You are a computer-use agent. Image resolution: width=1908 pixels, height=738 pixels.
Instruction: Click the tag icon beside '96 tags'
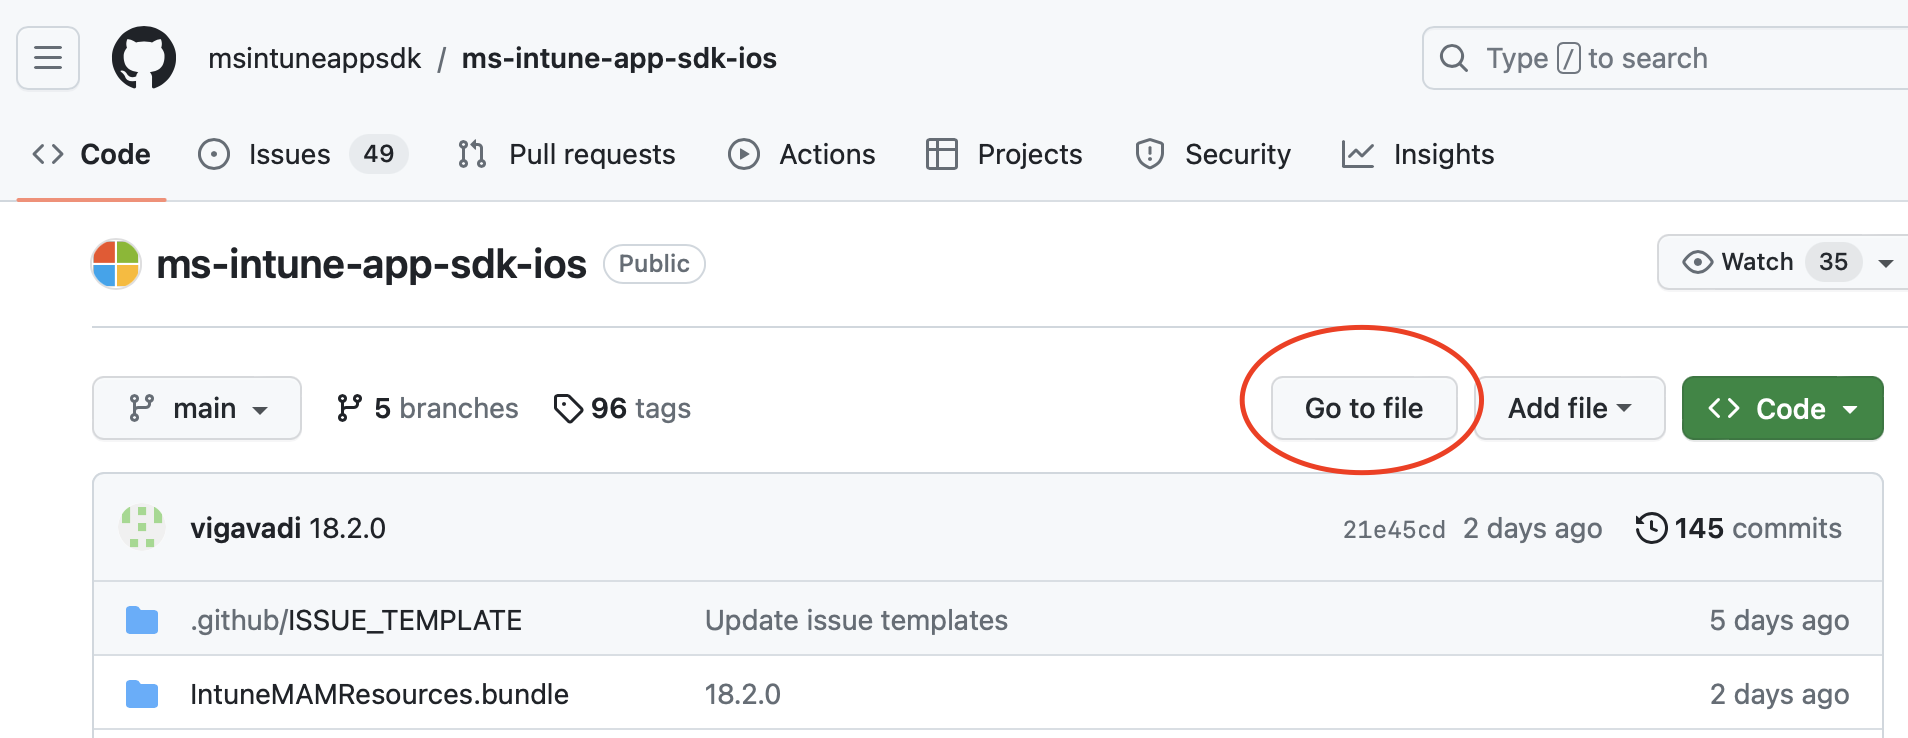coord(570,407)
